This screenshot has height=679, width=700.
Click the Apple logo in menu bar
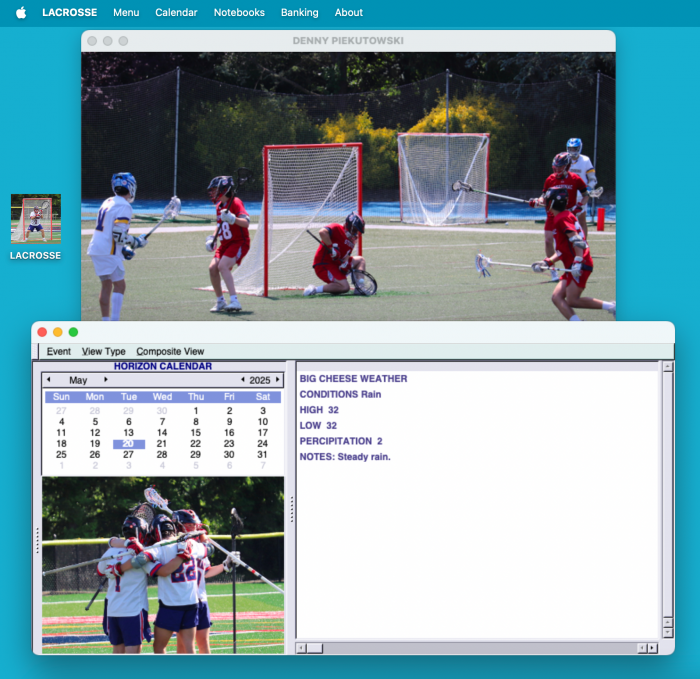click(x=21, y=13)
